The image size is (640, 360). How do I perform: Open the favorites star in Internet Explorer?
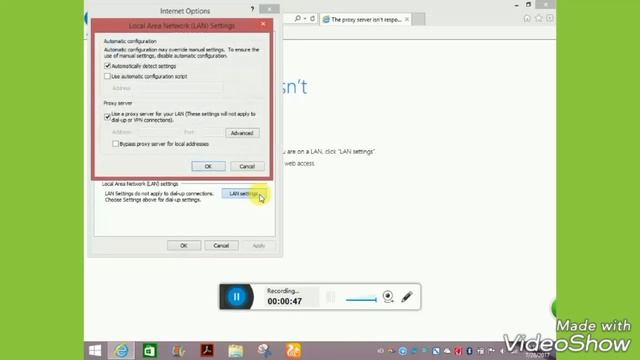[538, 18]
